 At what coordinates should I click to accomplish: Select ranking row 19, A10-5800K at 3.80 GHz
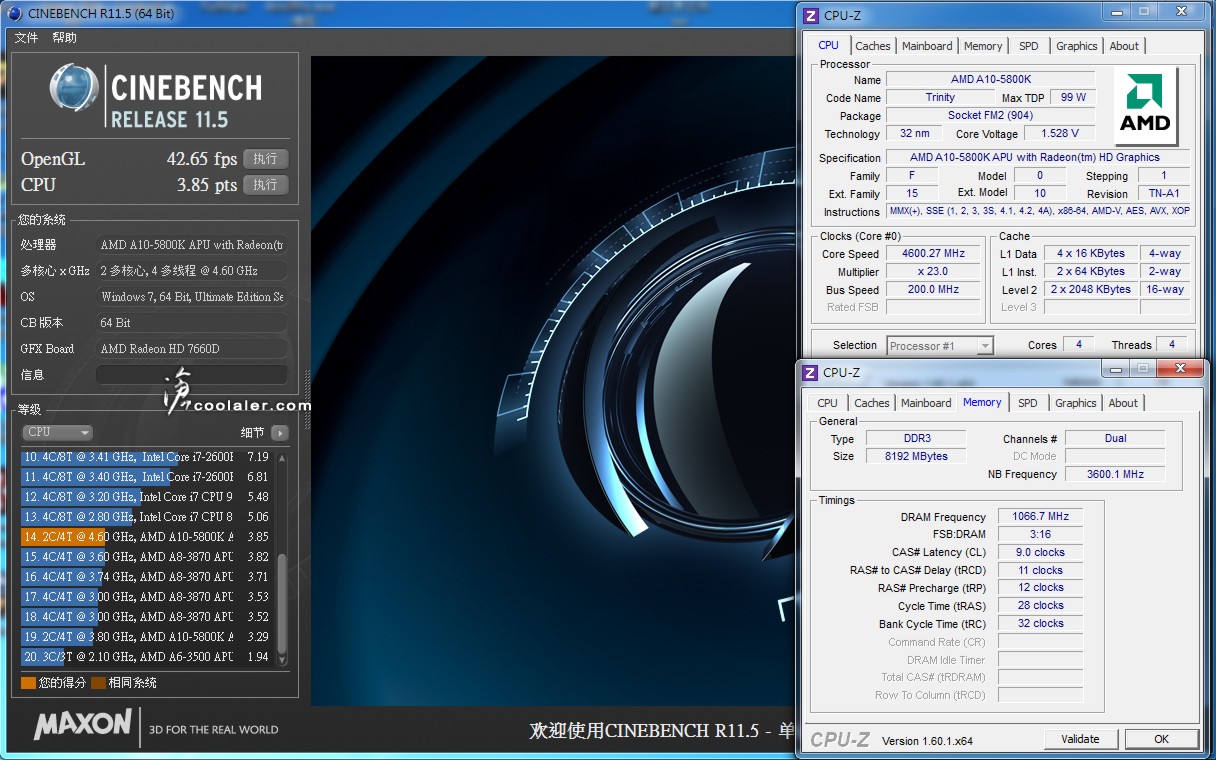[146, 637]
